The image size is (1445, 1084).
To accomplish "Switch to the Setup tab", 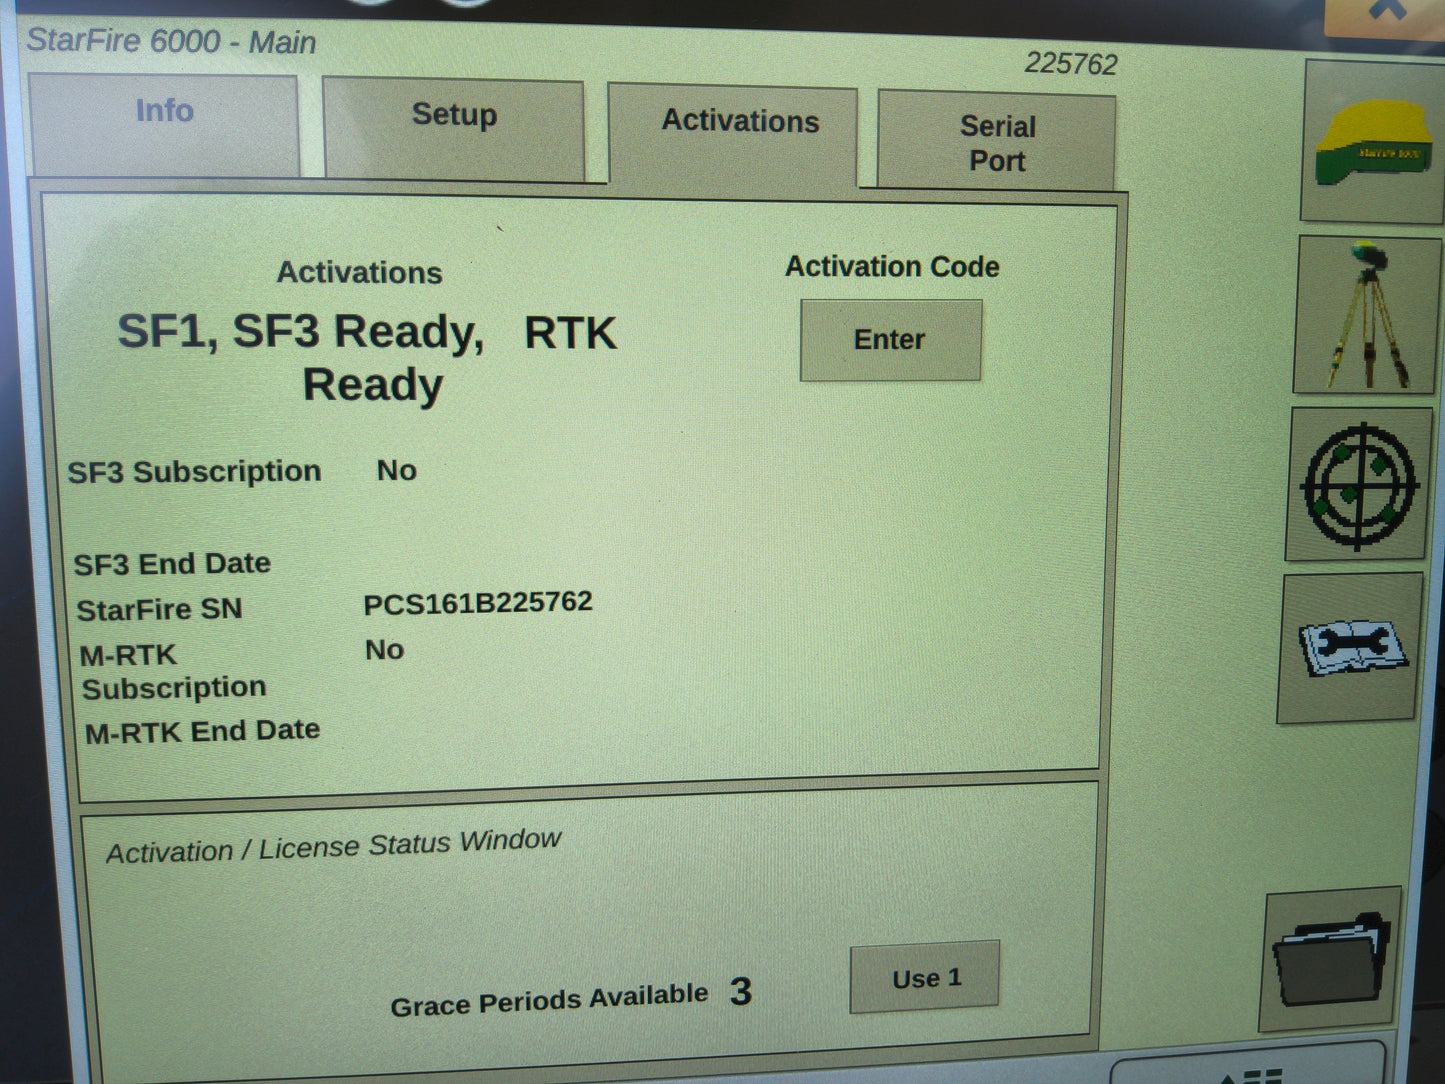I will pos(454,130).
